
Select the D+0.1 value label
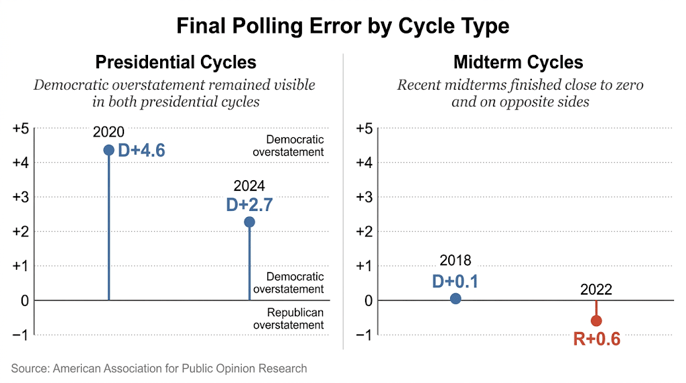click(455, 281)
